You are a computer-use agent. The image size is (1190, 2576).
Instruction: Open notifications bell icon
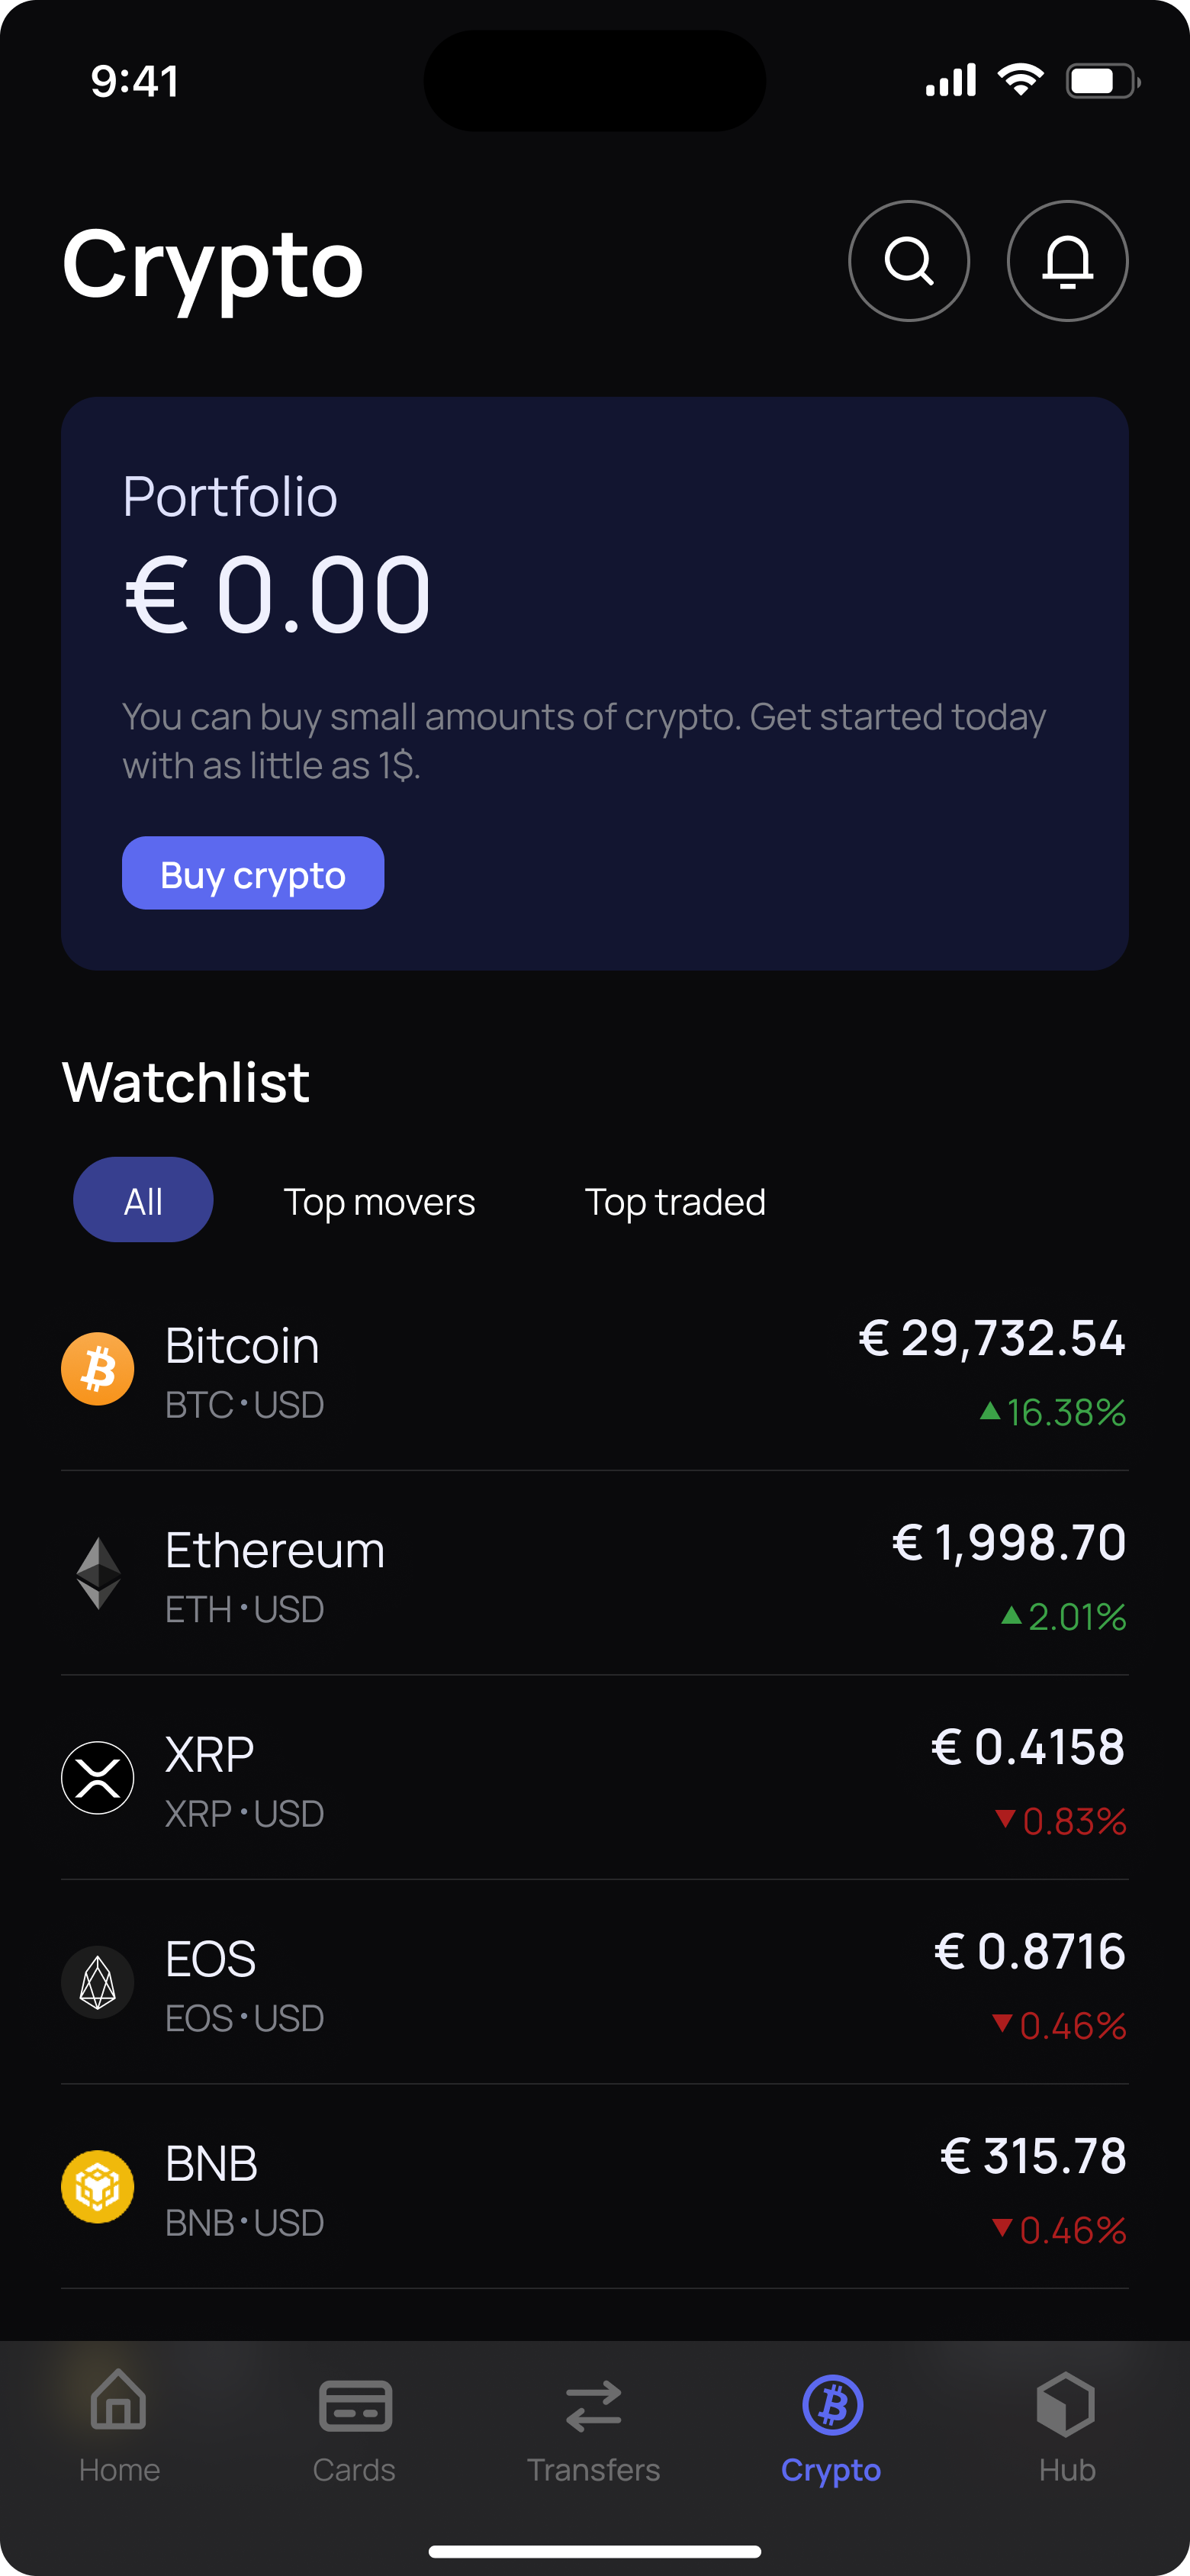click(1067, 261)
